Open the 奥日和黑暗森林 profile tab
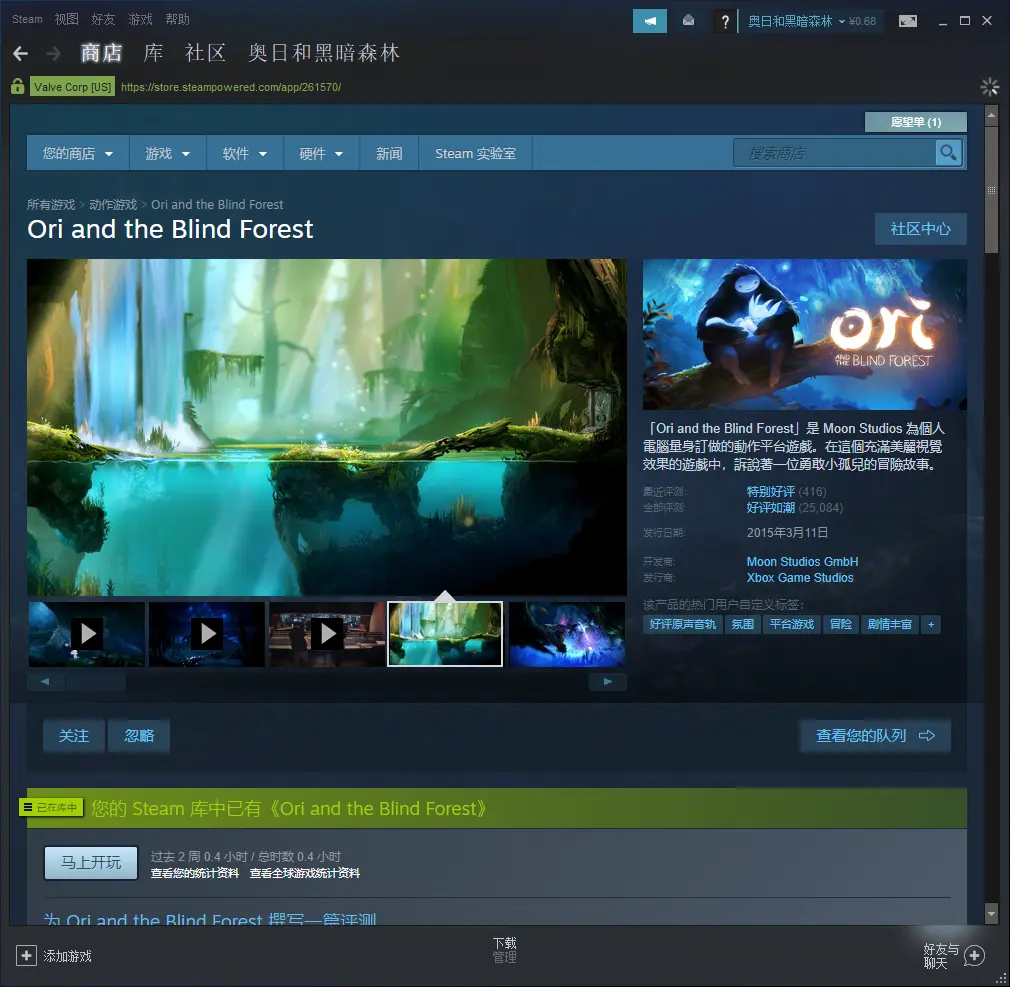This screenshot has height=987, width=1010. (x=324, y=53)
